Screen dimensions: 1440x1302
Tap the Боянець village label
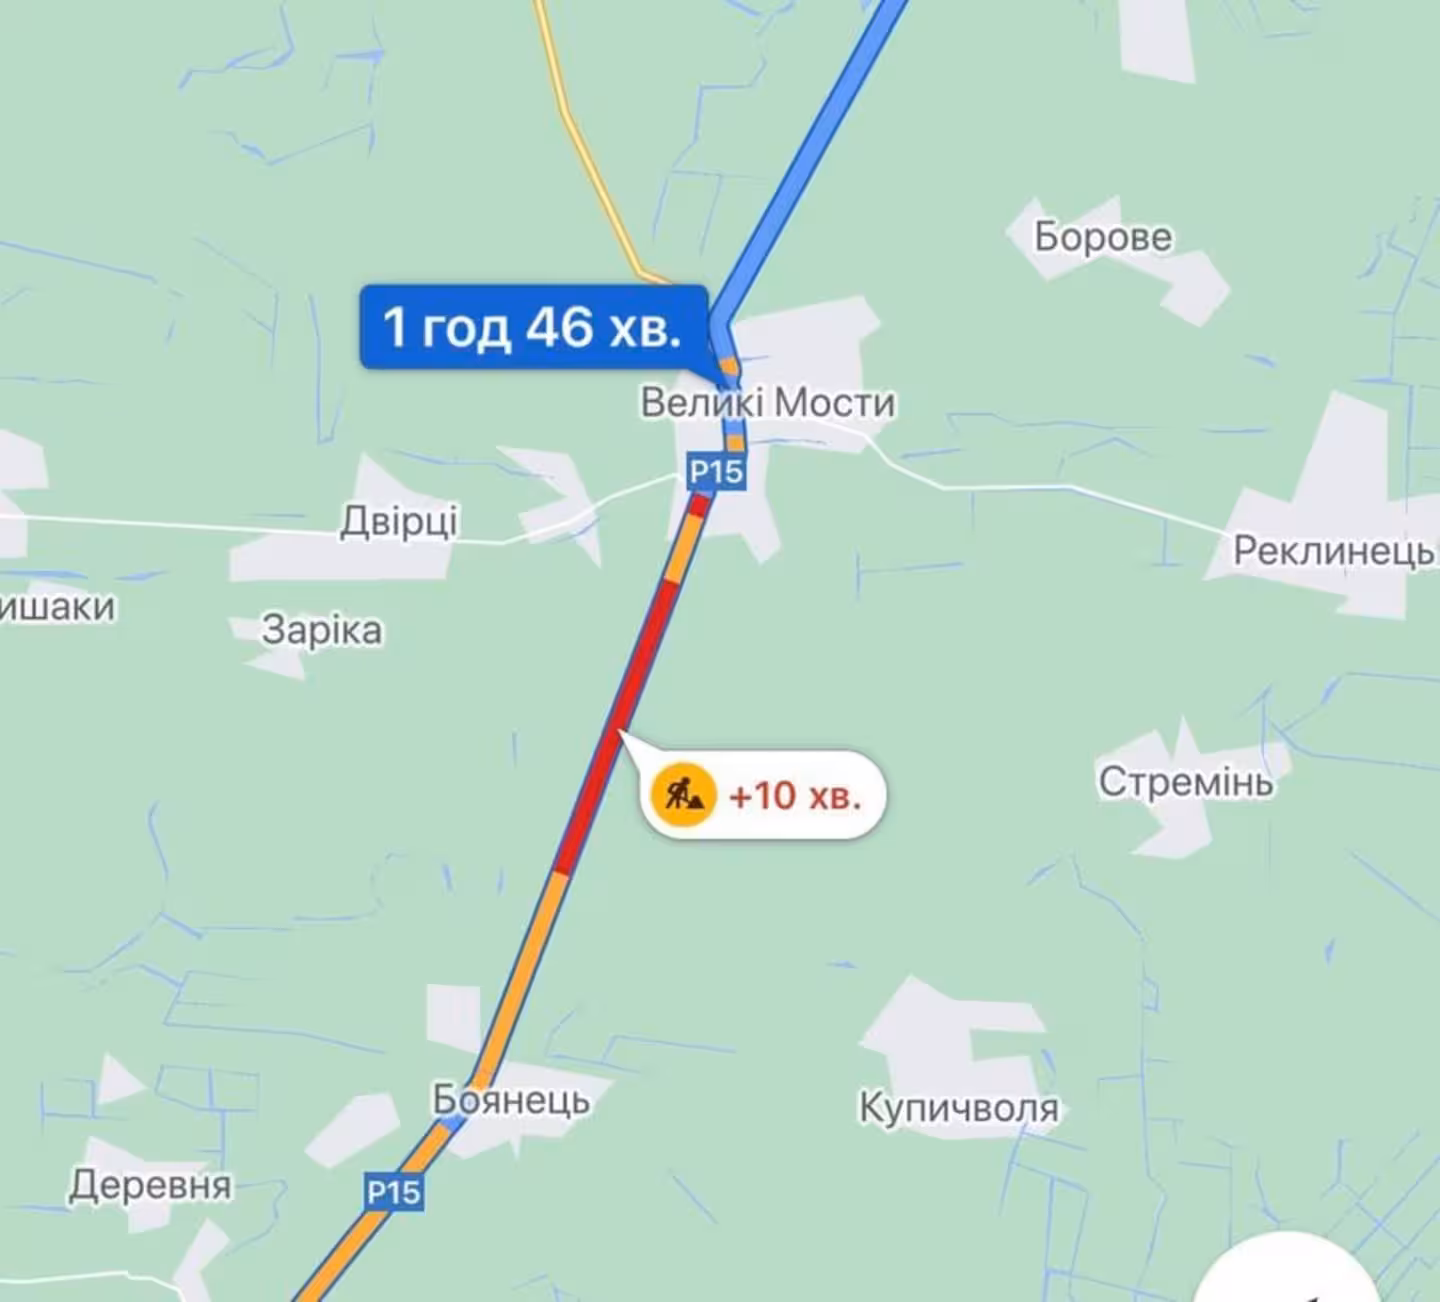511,1100
